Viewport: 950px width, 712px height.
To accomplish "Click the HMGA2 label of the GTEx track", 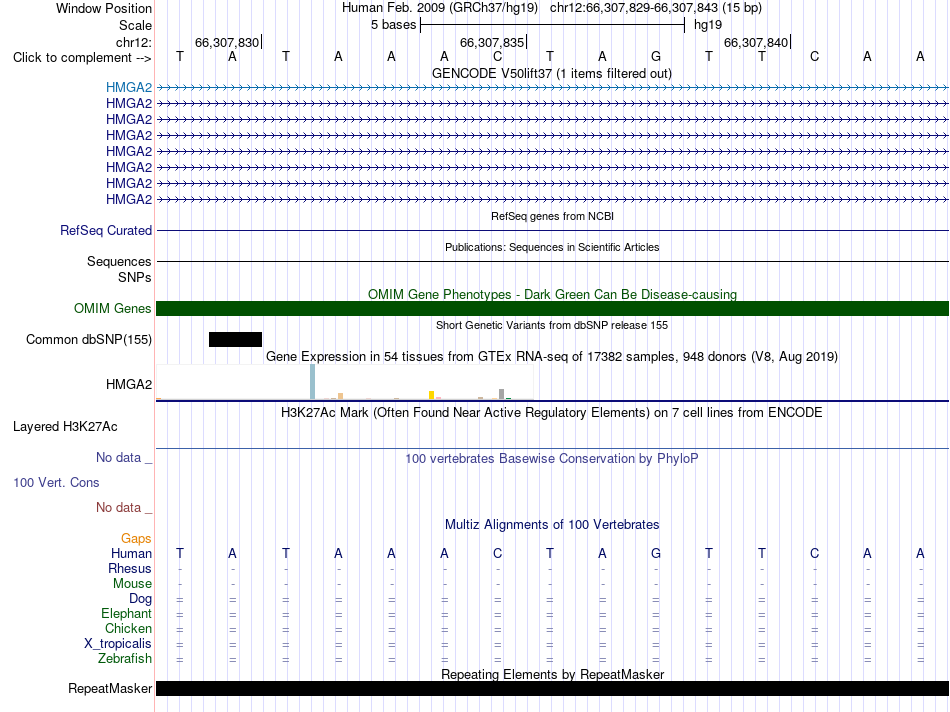I will (128, 384).
